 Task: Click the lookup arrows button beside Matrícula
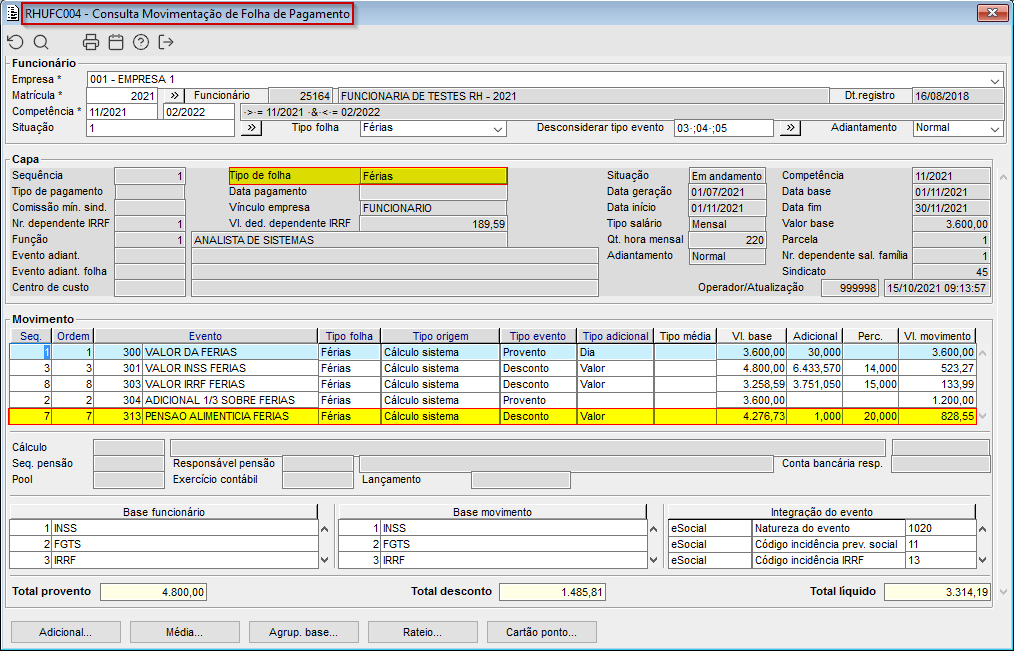[x=173, y=96]
